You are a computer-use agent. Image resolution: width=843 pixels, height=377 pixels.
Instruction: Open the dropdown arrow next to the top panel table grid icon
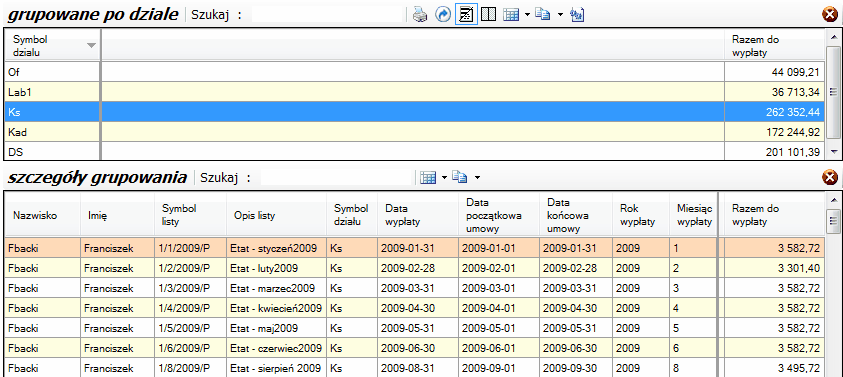tap(527, 15)
